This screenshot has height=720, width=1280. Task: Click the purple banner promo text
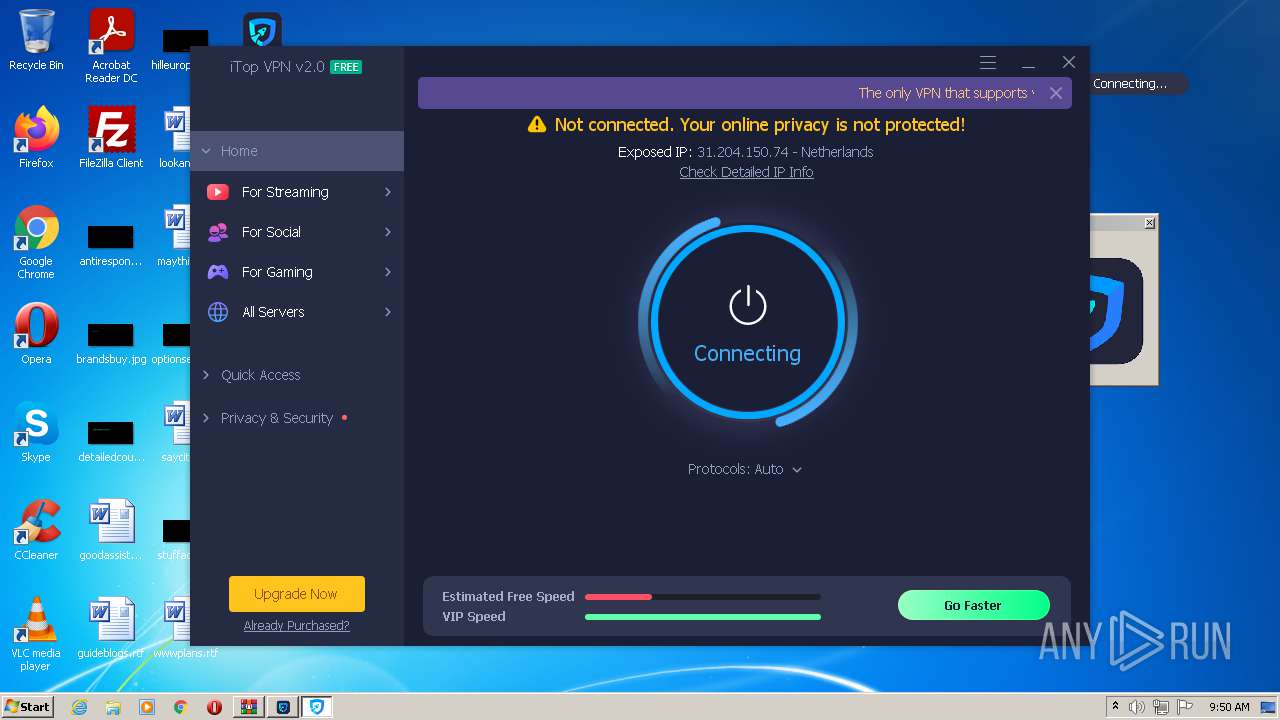tap(946, 93)
